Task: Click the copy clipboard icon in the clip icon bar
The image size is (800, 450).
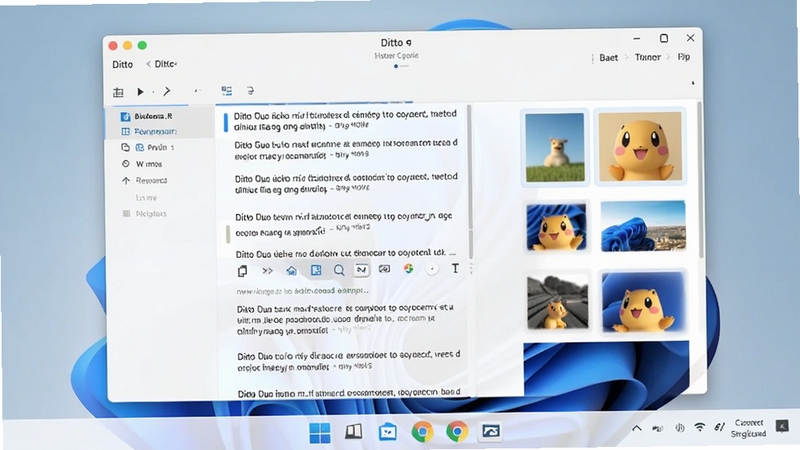Action: click(242, 271)
